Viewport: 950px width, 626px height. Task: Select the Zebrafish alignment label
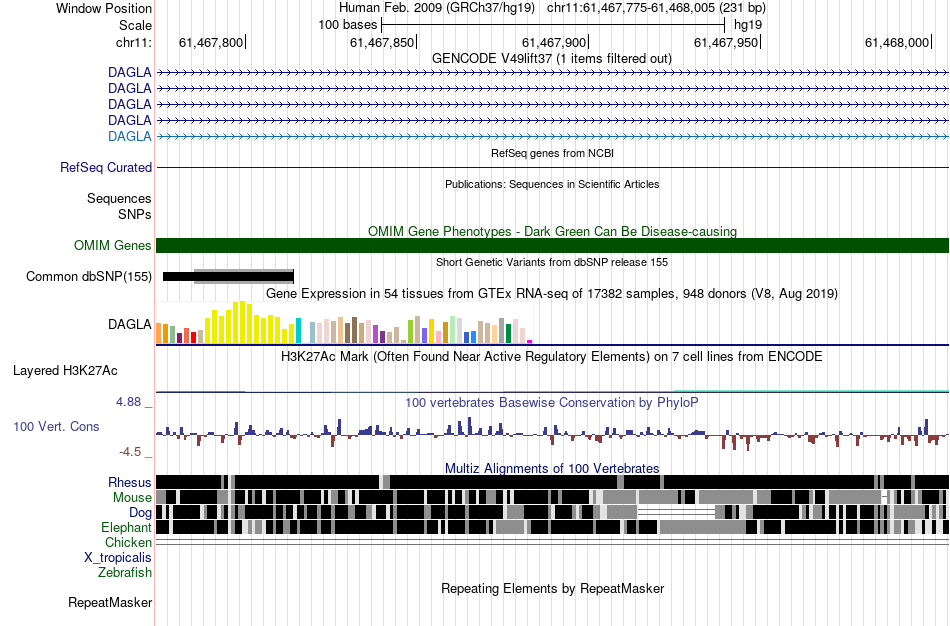125,572
